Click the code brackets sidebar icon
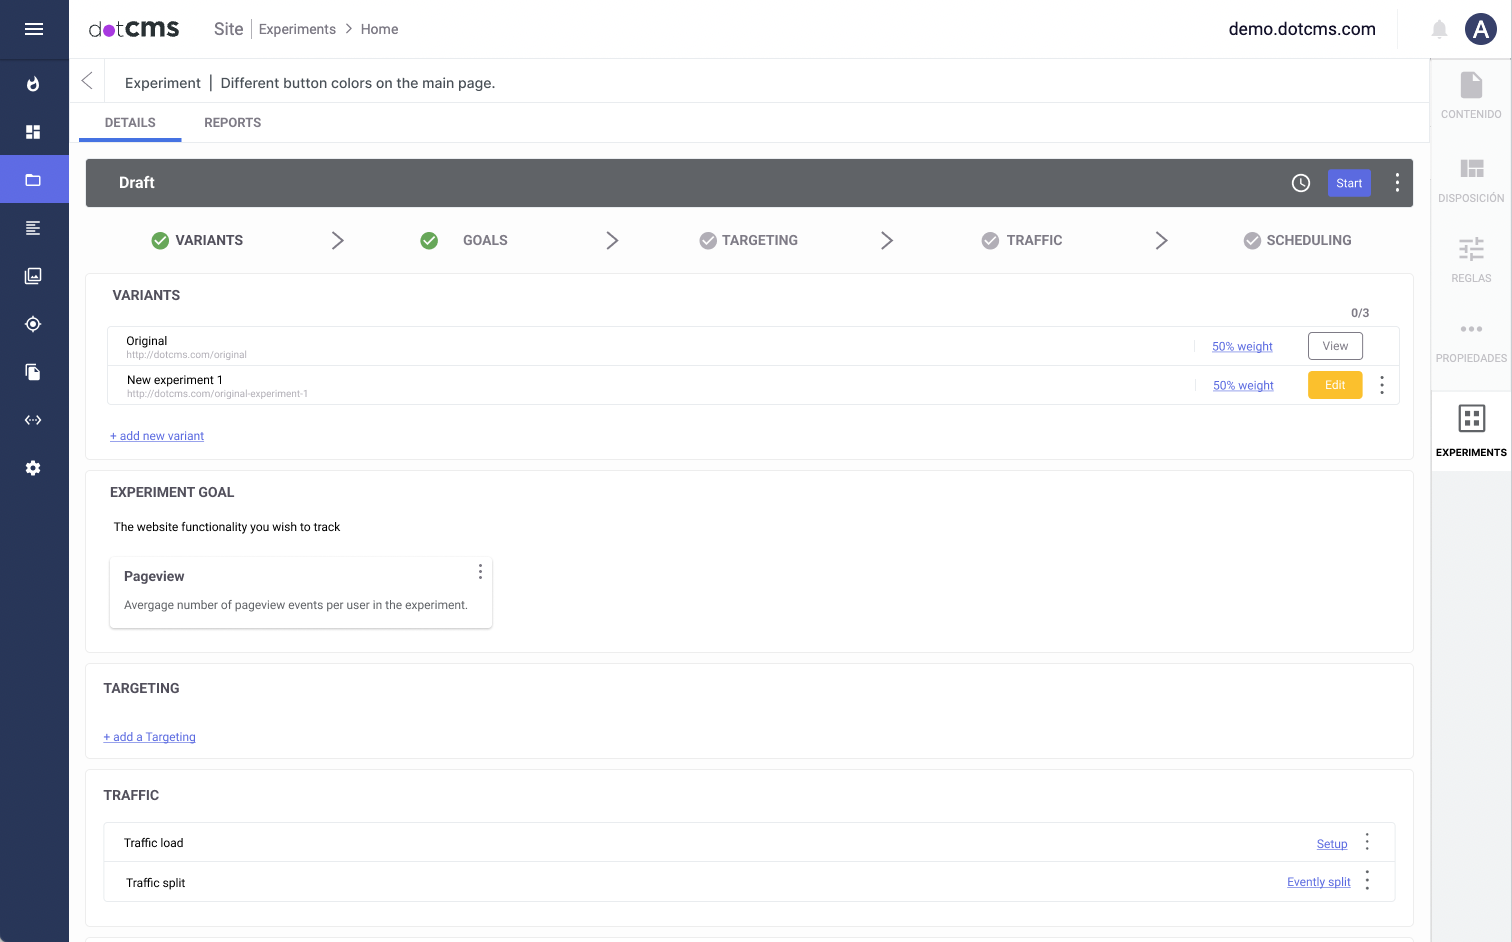 point(33,420)
